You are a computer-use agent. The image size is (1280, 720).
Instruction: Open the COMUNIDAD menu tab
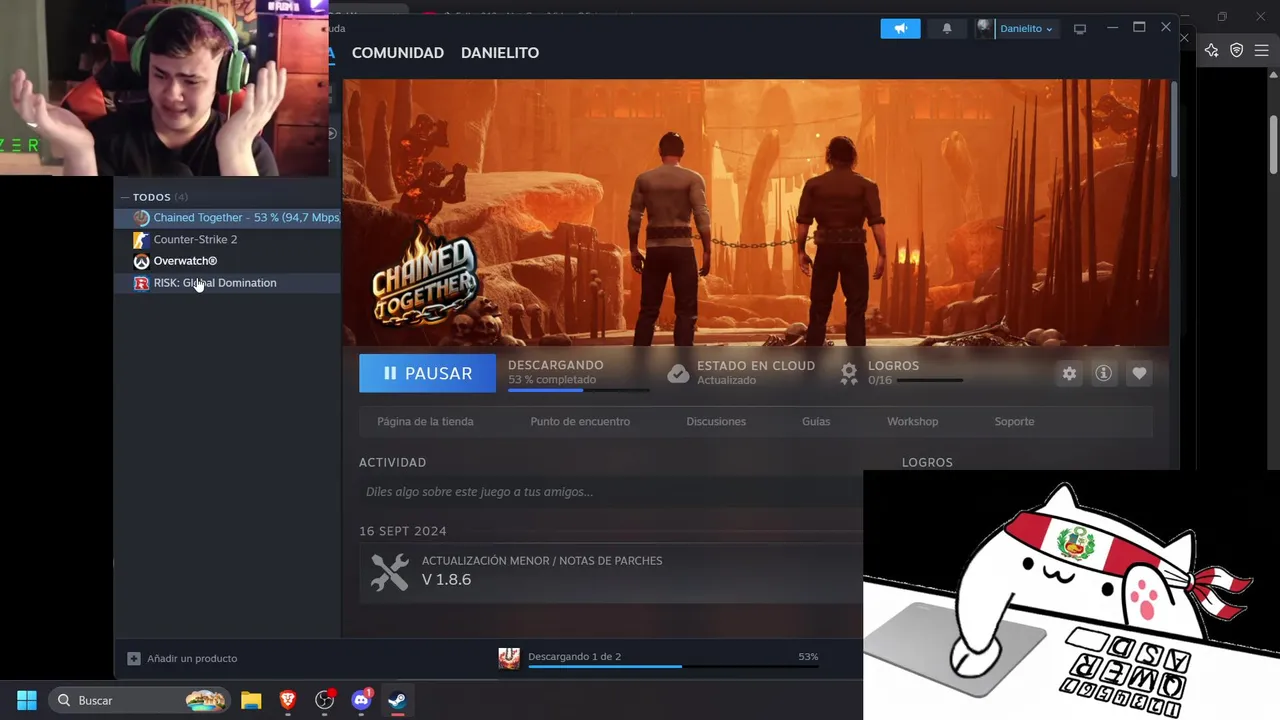pyautogui.click(x=398, y=53)
